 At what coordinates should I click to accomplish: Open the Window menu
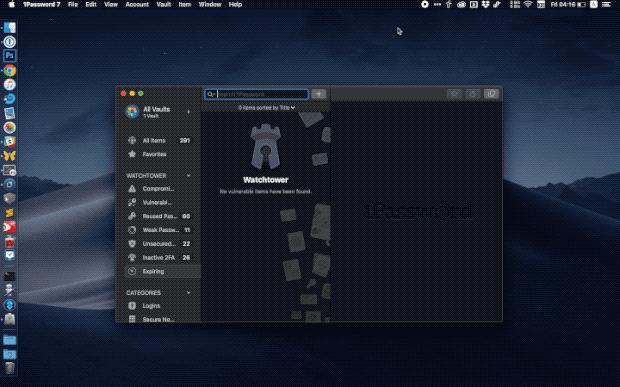click(x=210, y=4)
